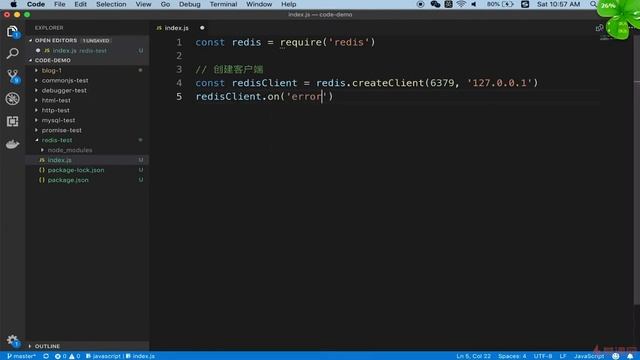Open the Extensions view in activity bar
This screenshot has height=360, width=640.
tap(12, 121)
